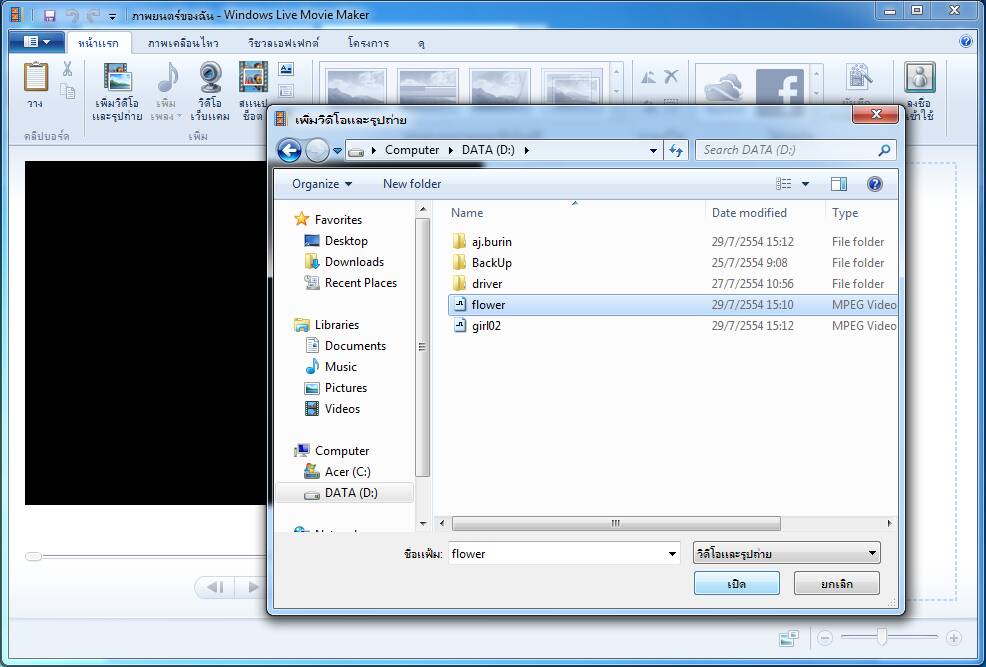Expand the change view options arrow
The height and width of the screenshot is (667, 986).
pyautogui.click(x=806, y=184)
